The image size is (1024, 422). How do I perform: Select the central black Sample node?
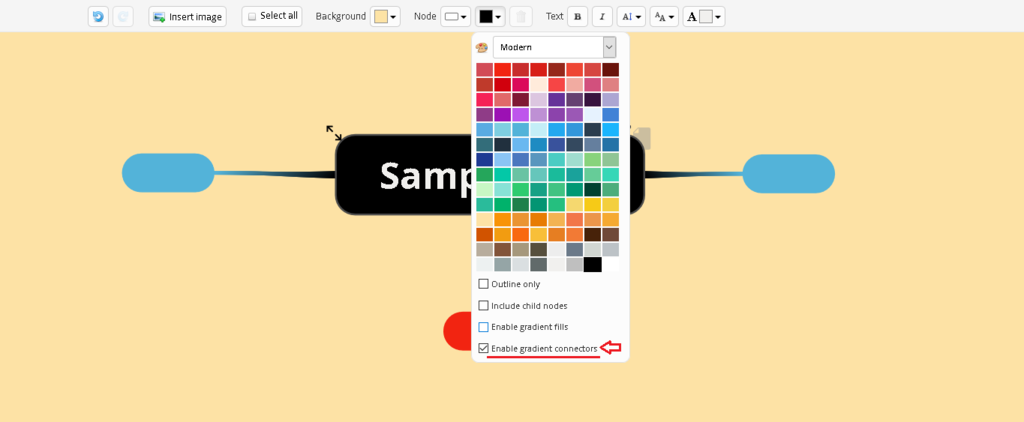pyautogui.click(x=404, y=175)
